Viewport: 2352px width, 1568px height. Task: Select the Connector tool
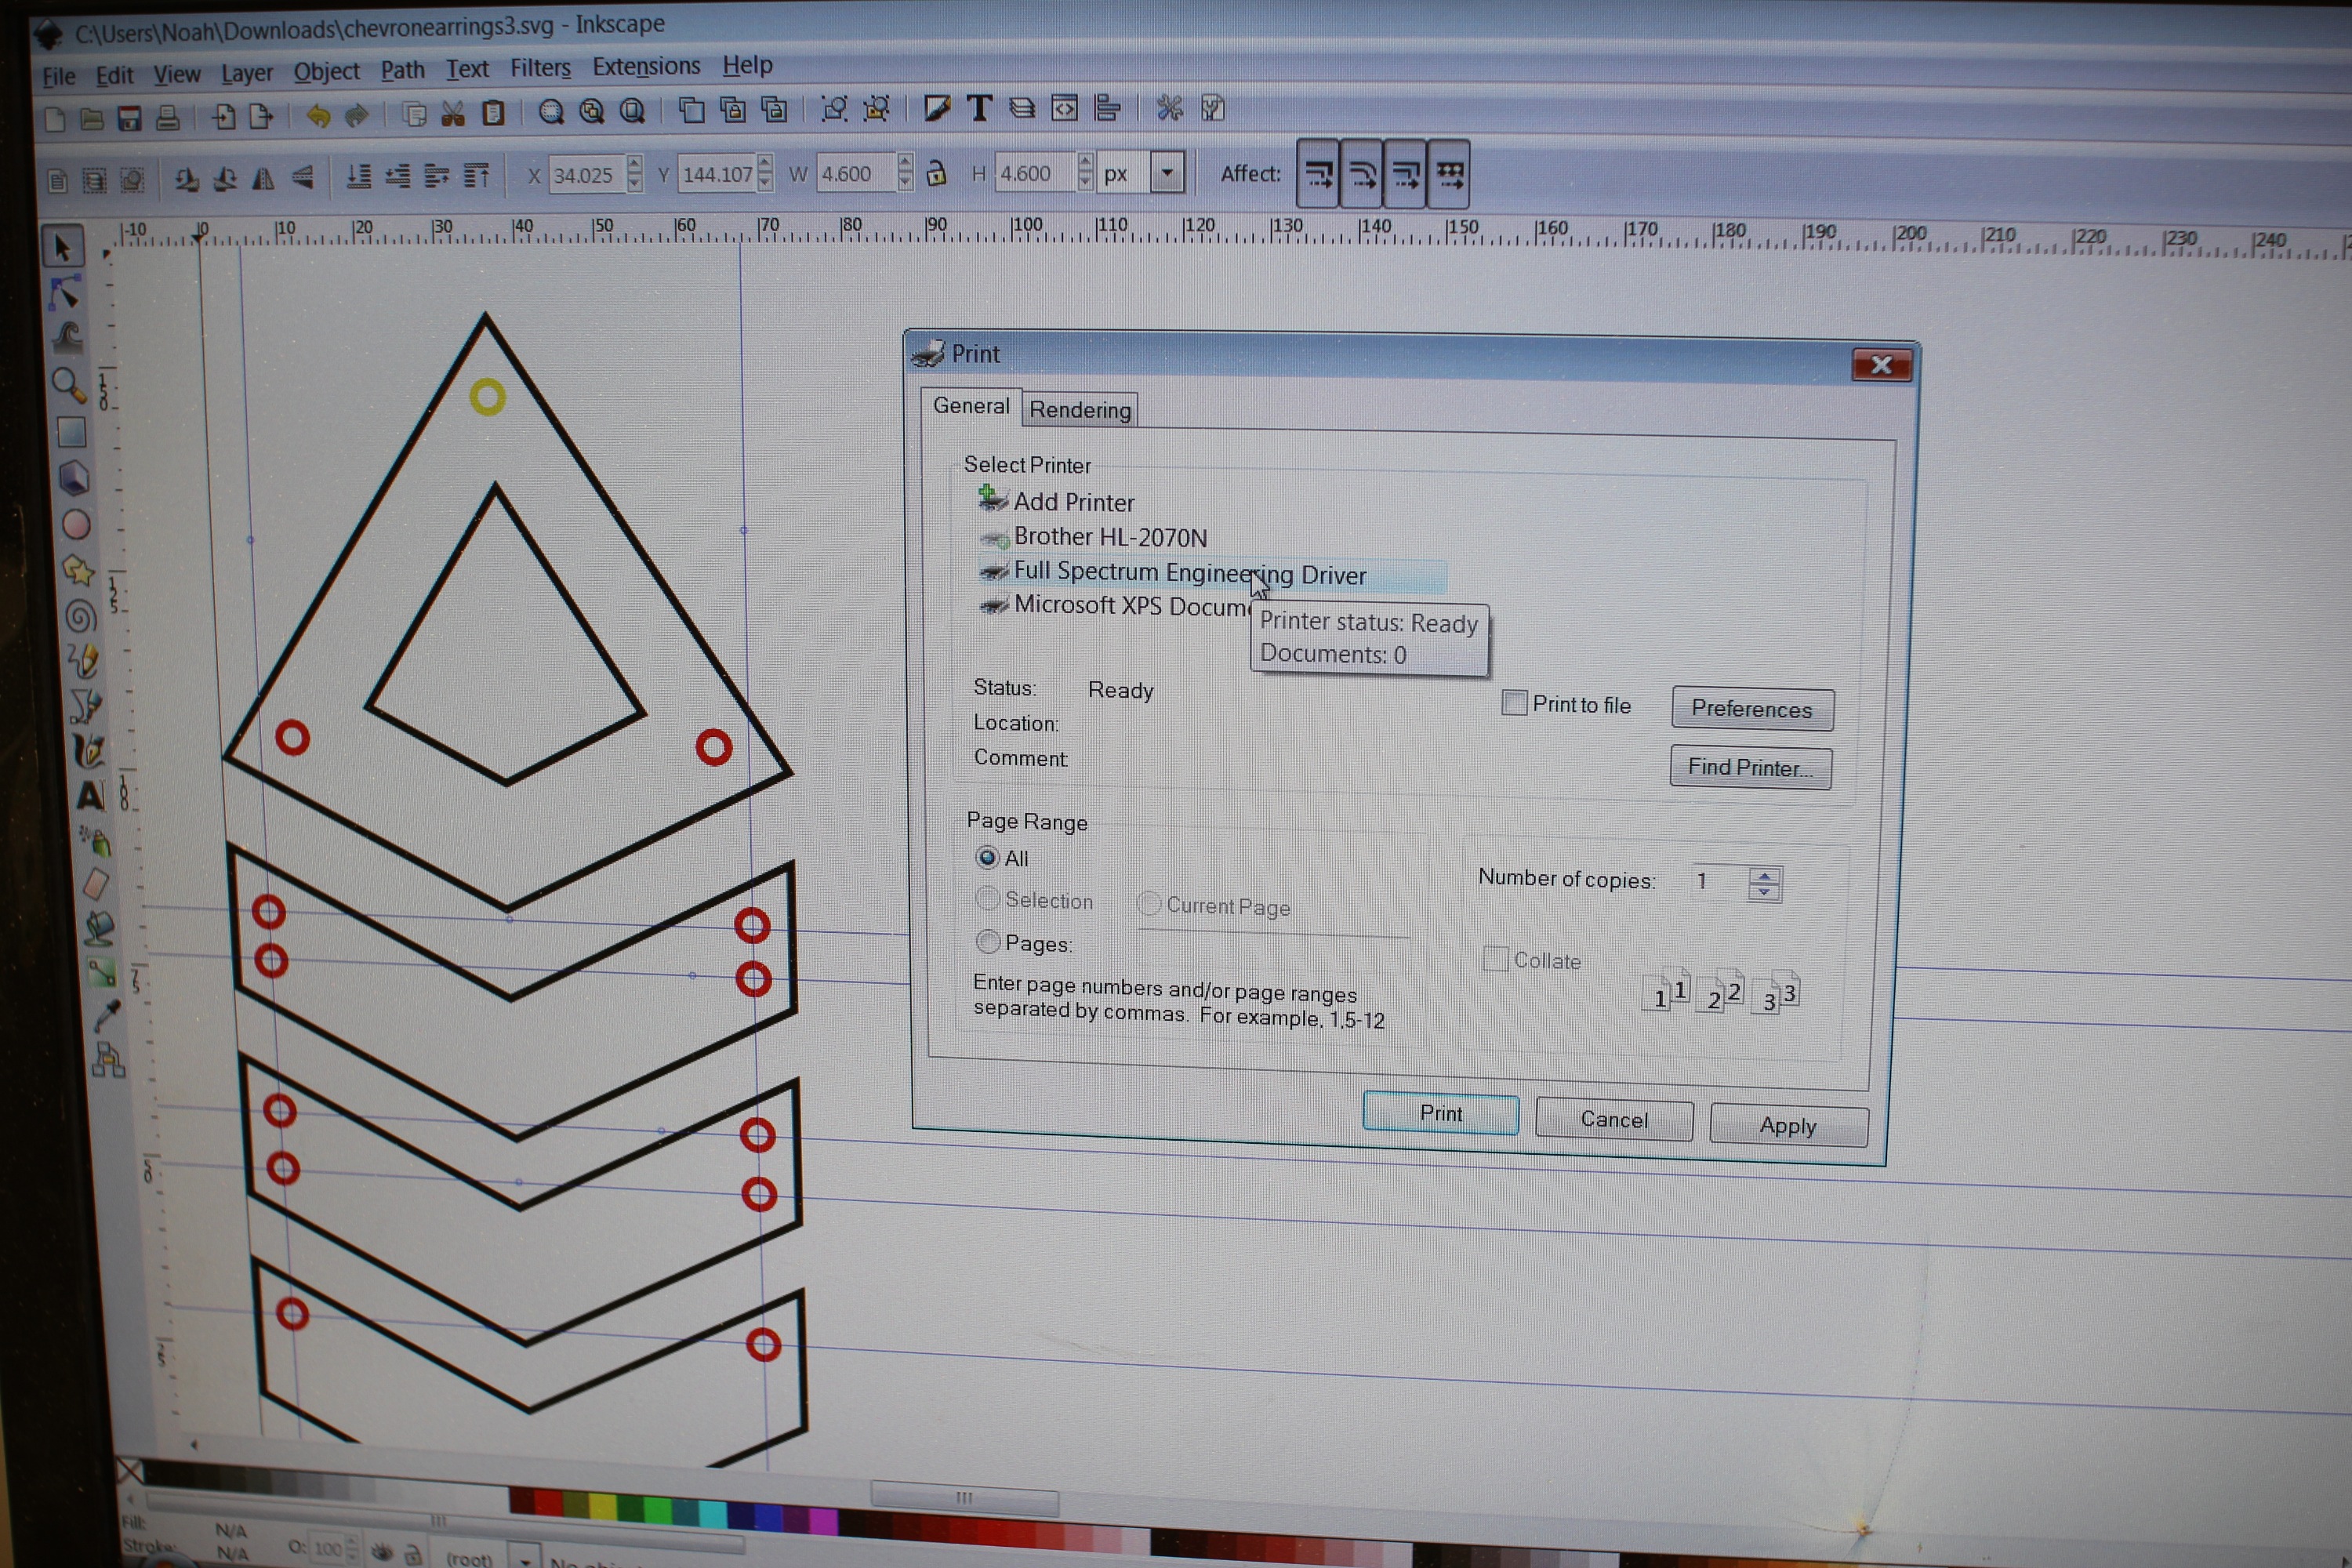[x=108, y=1060]
